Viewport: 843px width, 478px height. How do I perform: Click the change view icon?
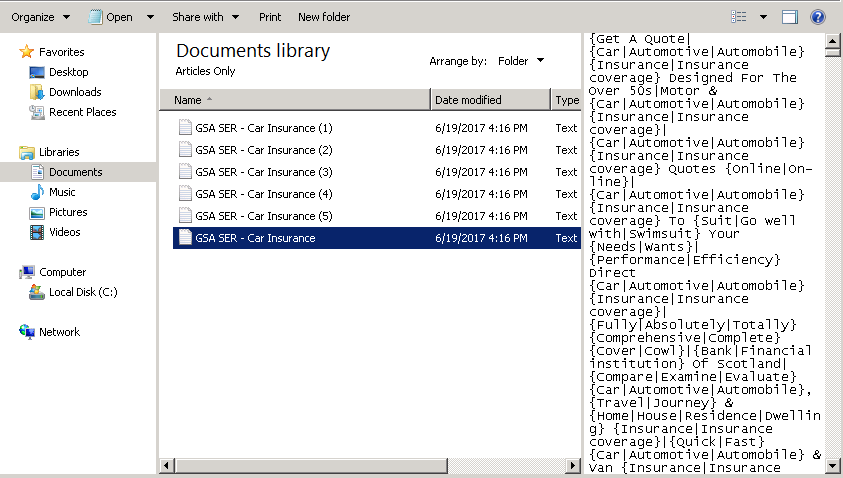coord(739,17)
